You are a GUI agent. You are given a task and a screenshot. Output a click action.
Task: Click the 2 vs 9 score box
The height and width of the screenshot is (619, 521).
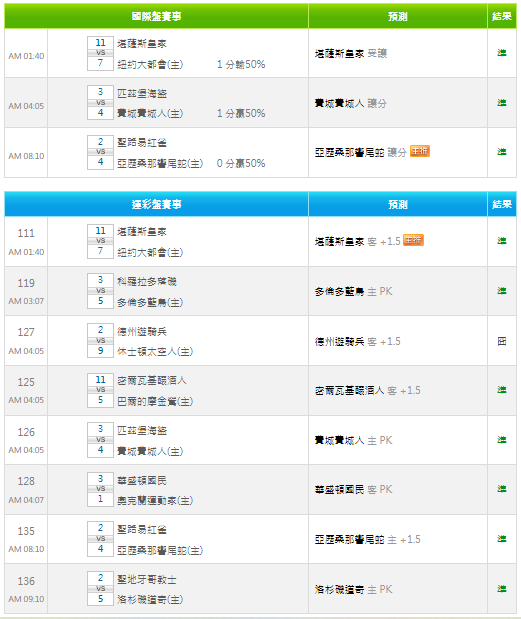click(x=100, y=341)
